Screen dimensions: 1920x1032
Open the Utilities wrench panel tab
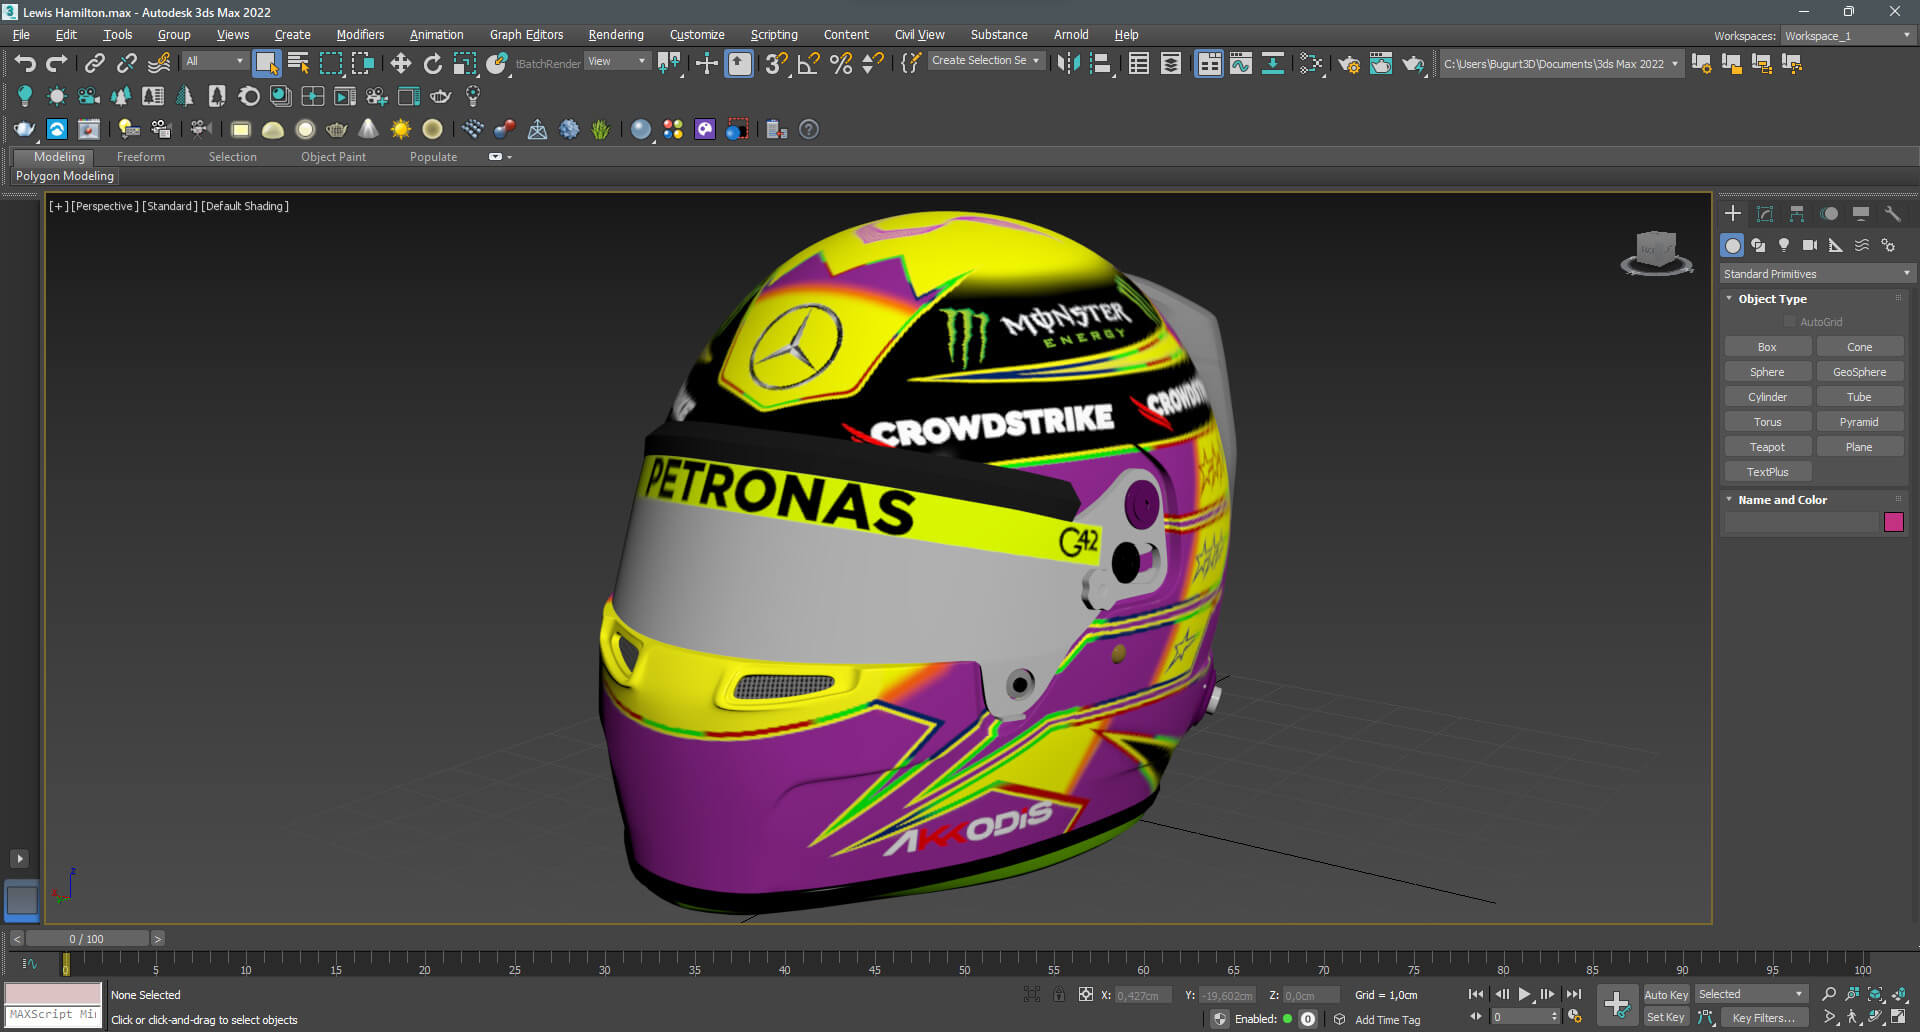pyautogui.click(x=1892, y=214)
